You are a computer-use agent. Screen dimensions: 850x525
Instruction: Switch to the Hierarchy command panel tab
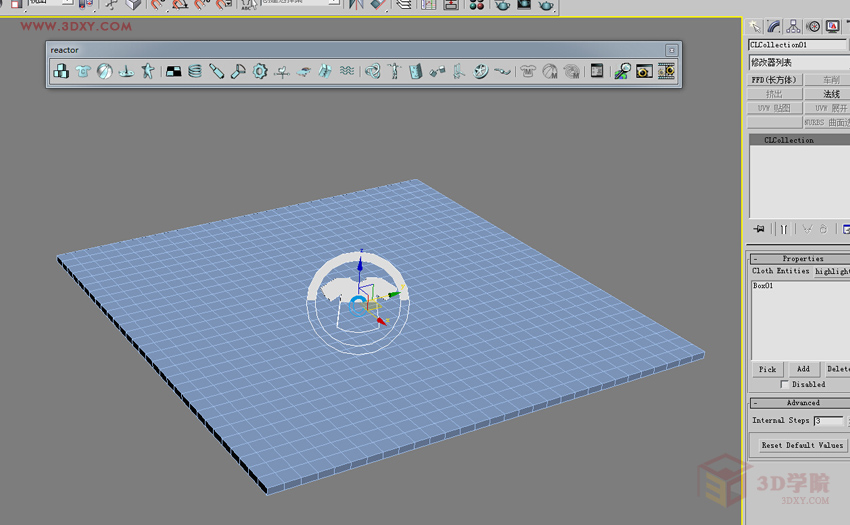793,27
